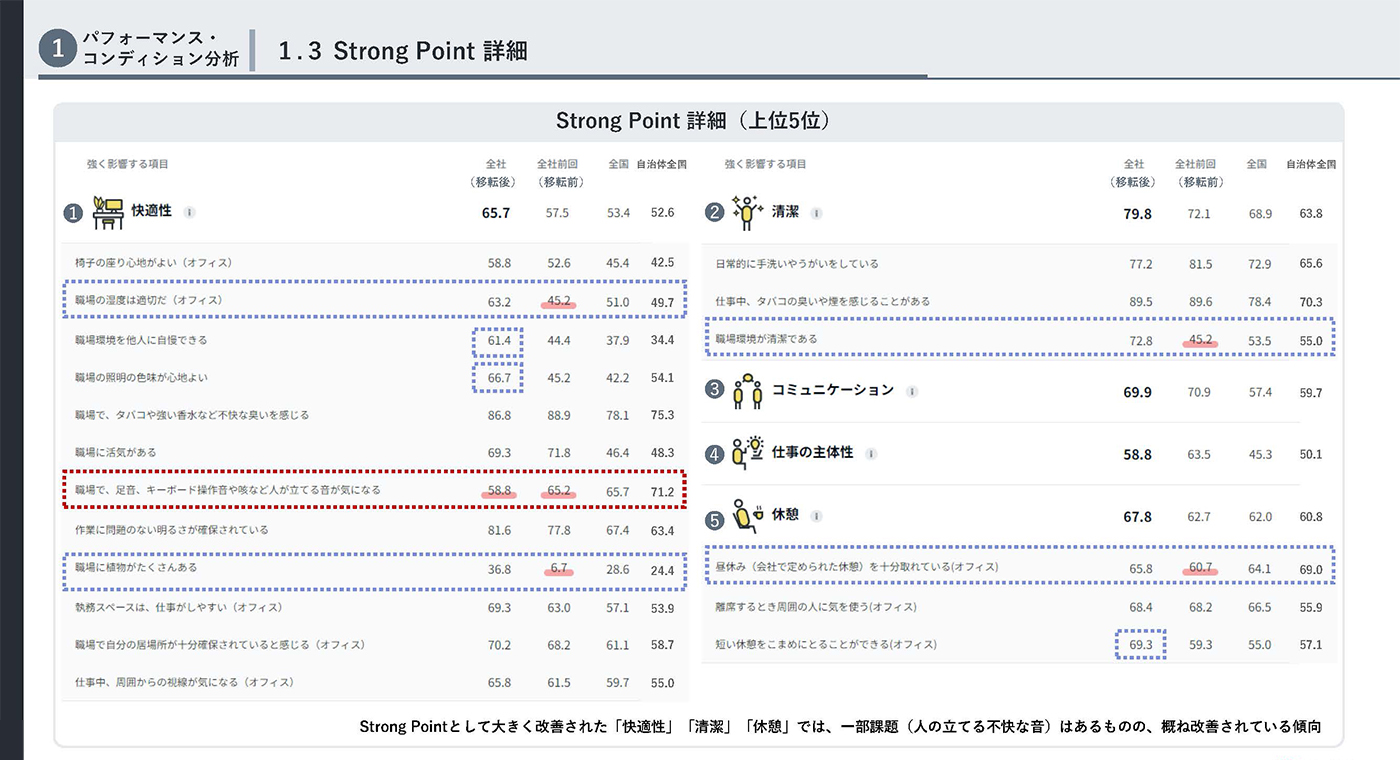Open info icon next to コミュニケーション

[x=911, y=392]
